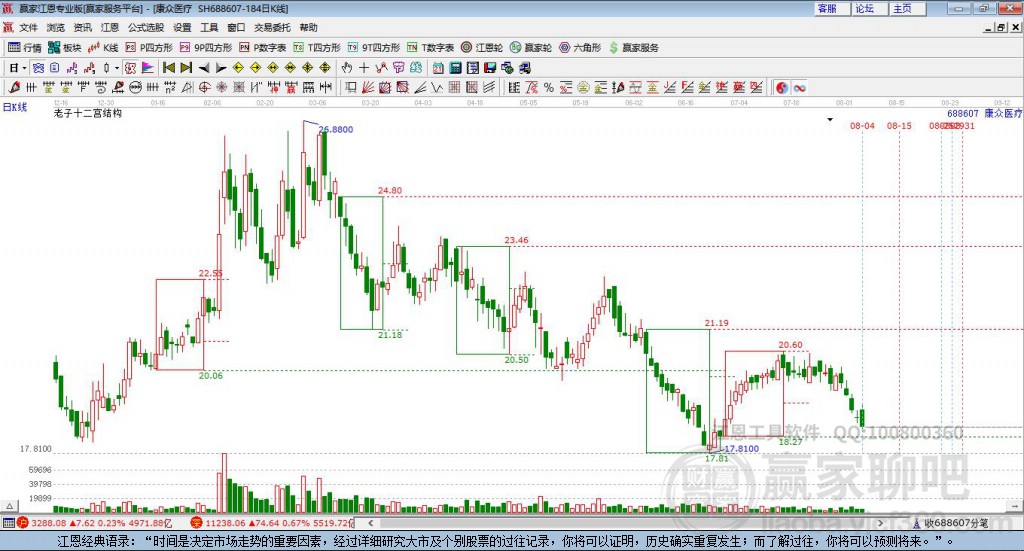This screenshot has height=551, width=1024.
Task: Jump to the first bar with the green skip-back icon
Action: click(168, 68)
